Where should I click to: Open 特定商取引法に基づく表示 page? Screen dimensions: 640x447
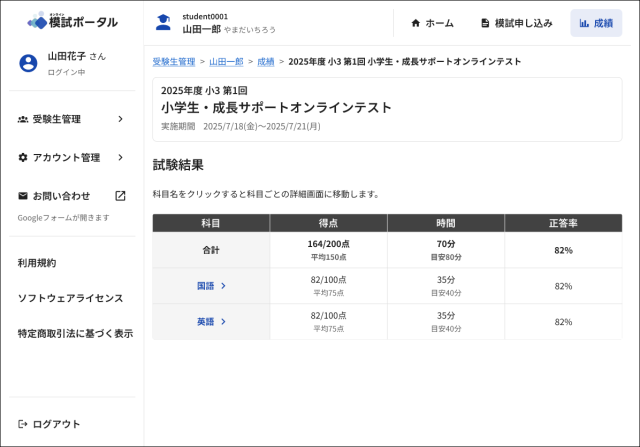coord(75,333)
